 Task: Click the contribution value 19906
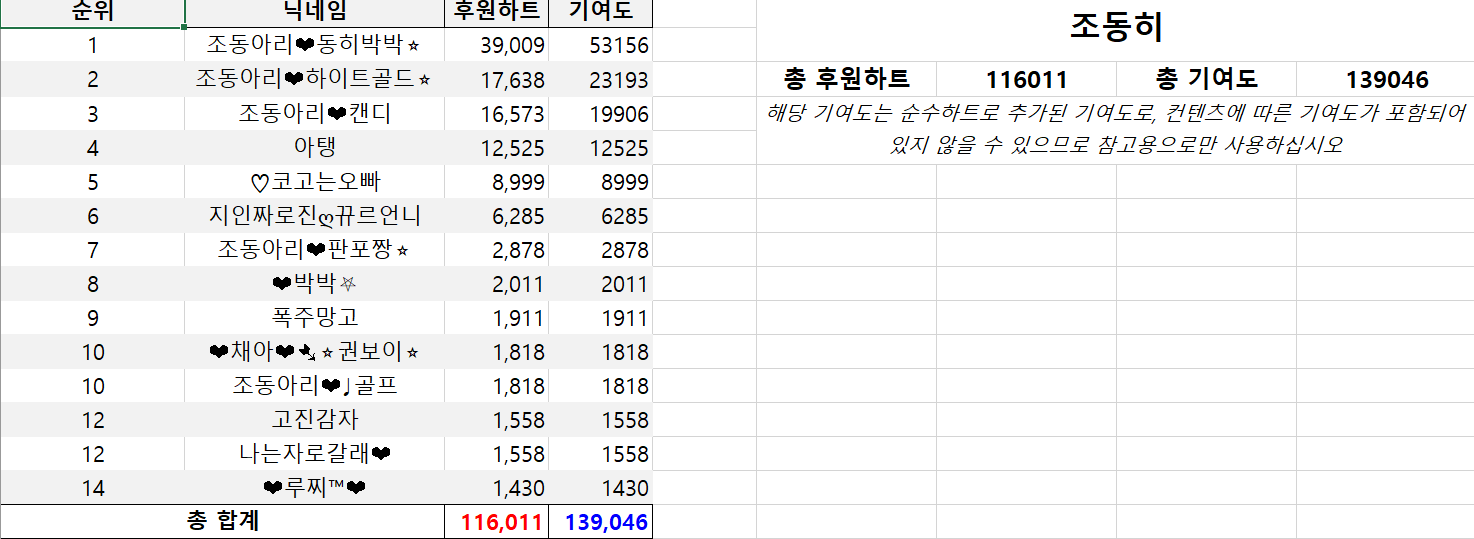pos(601,113)
